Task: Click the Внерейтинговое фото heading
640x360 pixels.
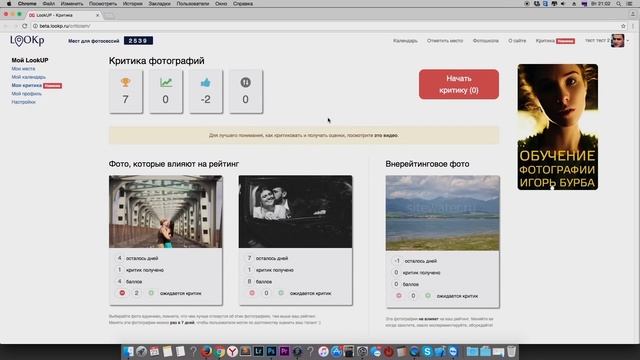Action: coord(427,164)
